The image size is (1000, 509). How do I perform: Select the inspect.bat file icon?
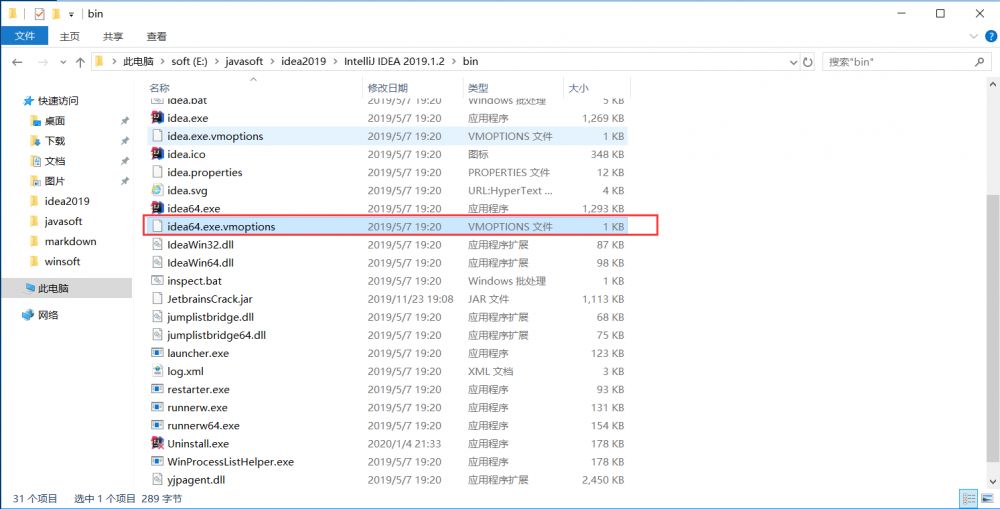coord(157,281)
